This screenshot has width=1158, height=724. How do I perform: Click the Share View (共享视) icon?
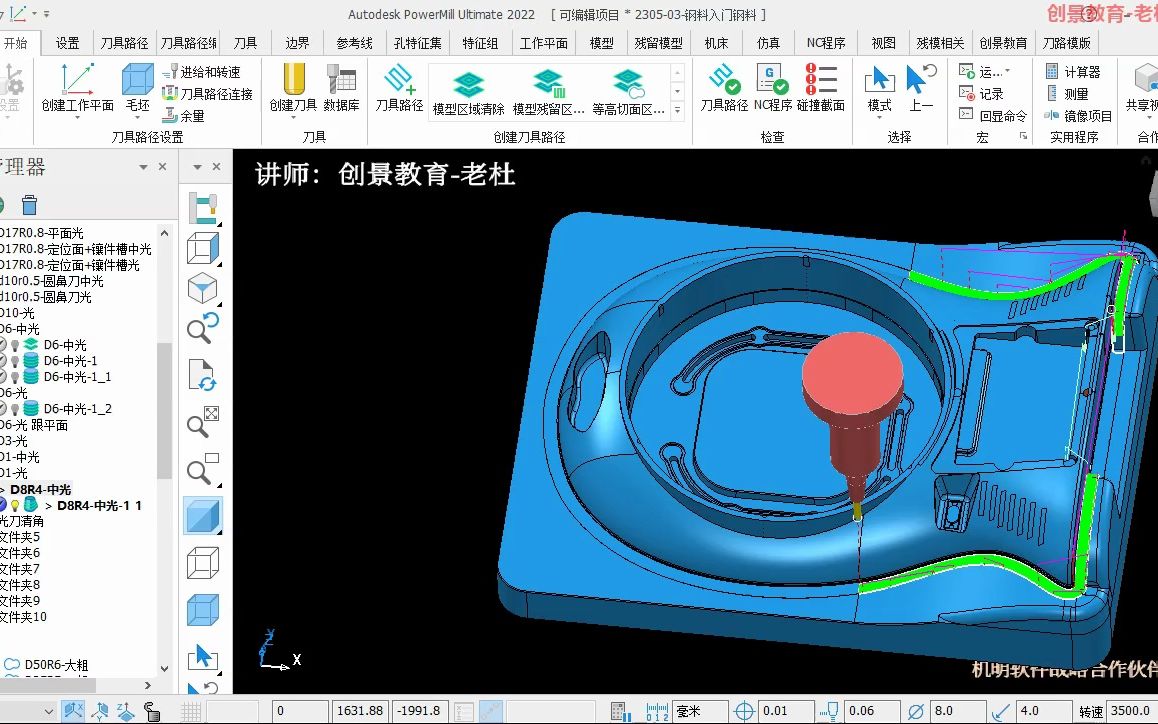[x=1145, y=80]
